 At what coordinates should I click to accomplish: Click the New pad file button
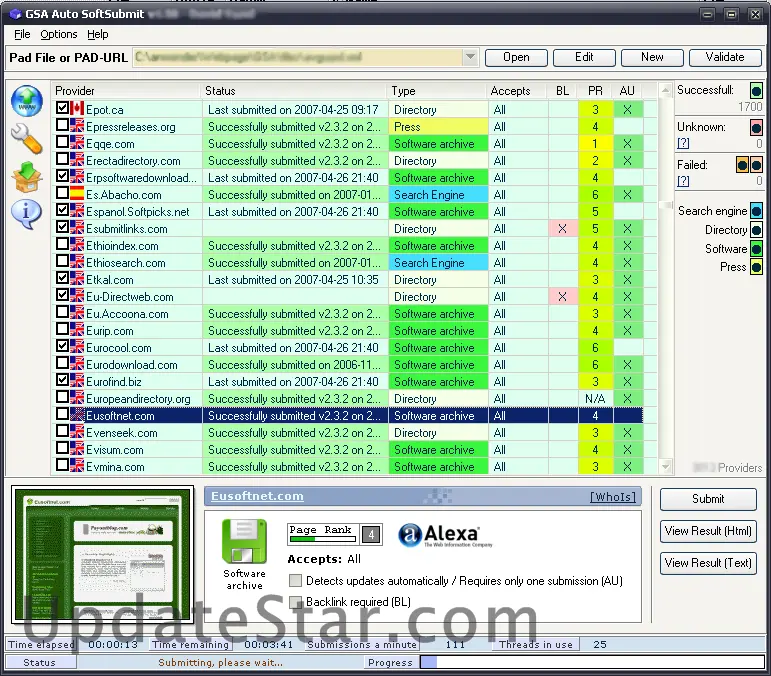[x=652, y=58]
